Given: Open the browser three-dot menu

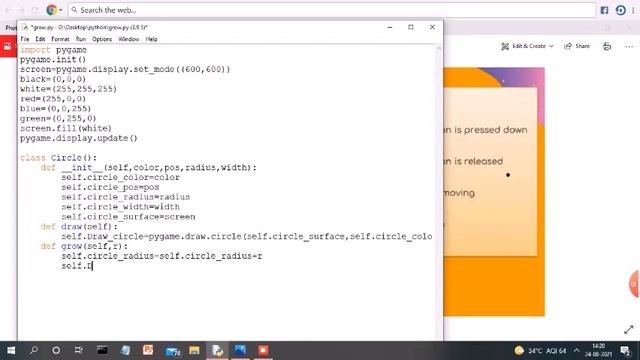Looking at the screenshot, I should pos(633,10).
